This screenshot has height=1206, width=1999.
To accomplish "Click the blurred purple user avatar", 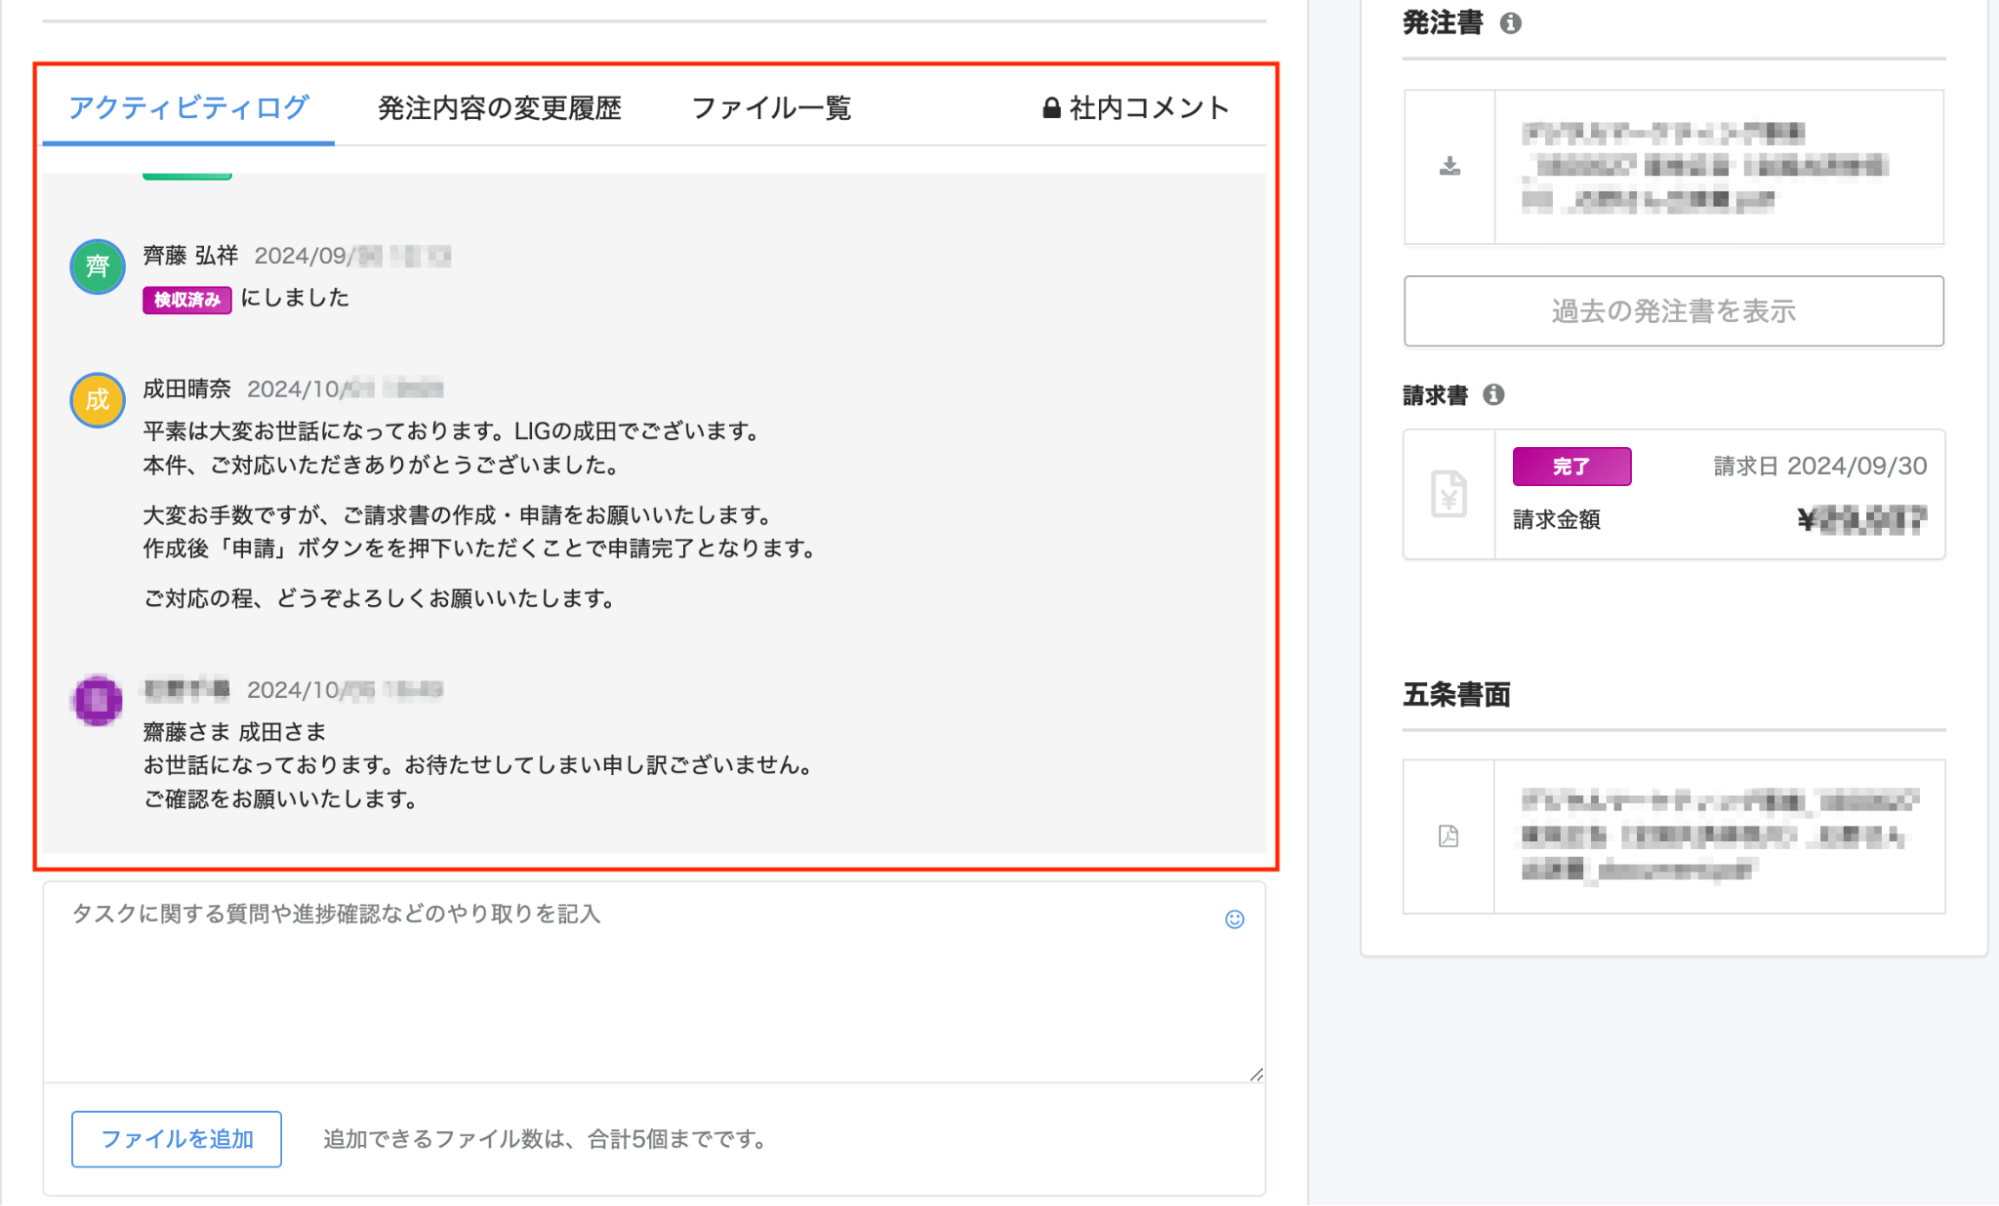I will tap(97, 700).
